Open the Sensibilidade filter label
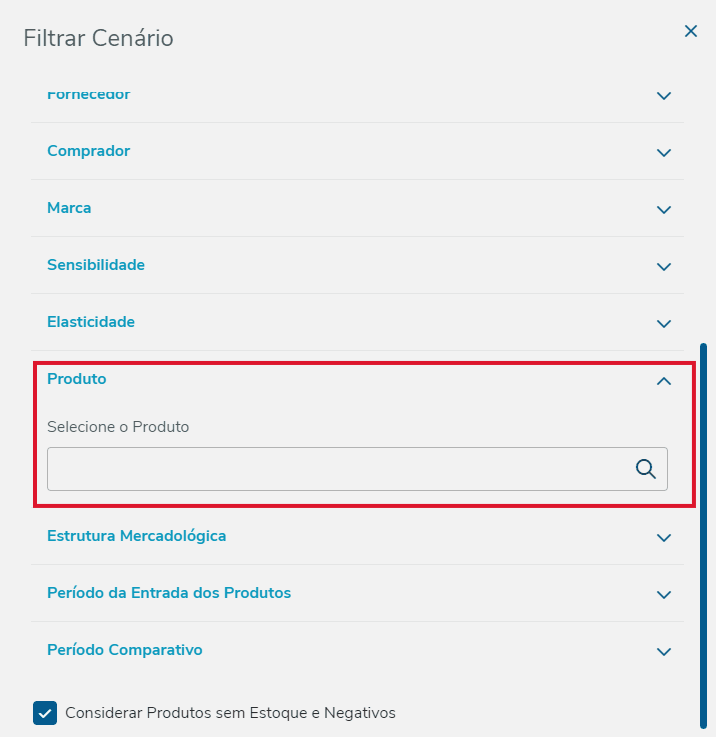The height and width of the screenshot is (737, 716). coord(96,265)
